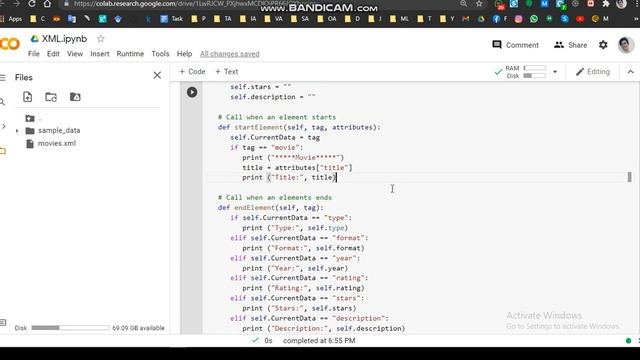Open the Google account avatar

pos(626,45)
